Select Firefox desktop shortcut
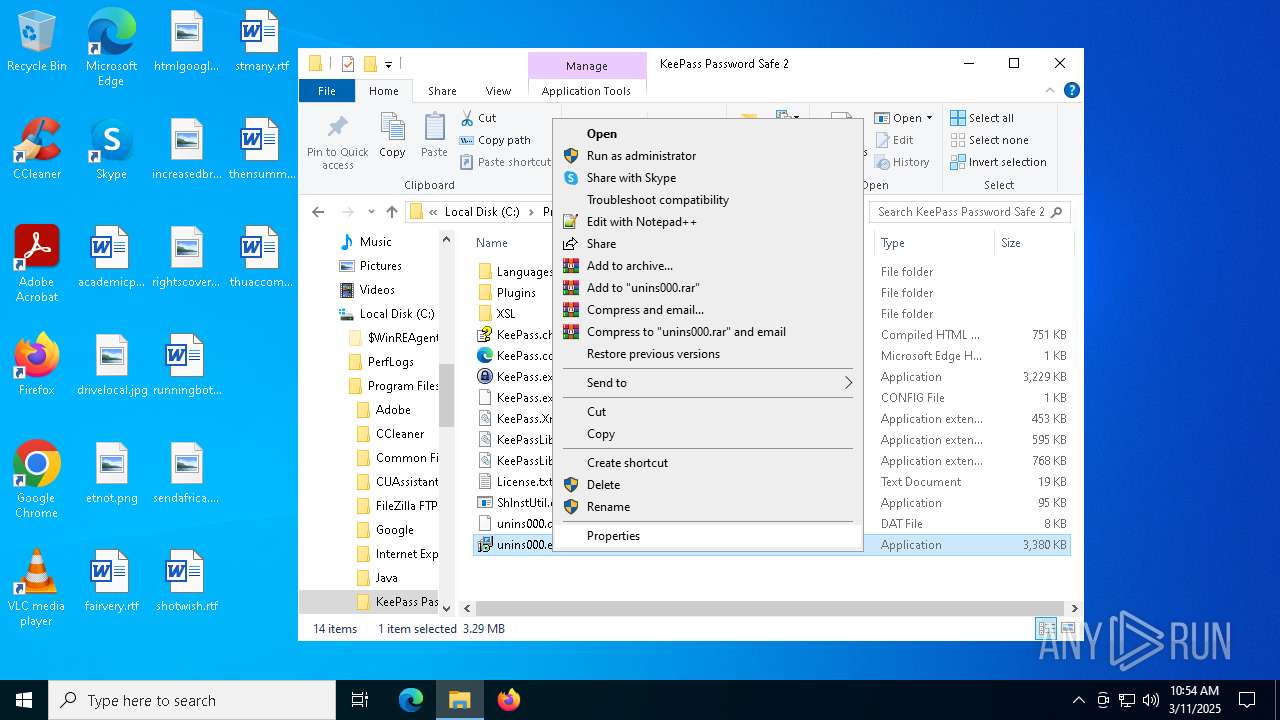1280x720 pixels. (x=37, y=365)
